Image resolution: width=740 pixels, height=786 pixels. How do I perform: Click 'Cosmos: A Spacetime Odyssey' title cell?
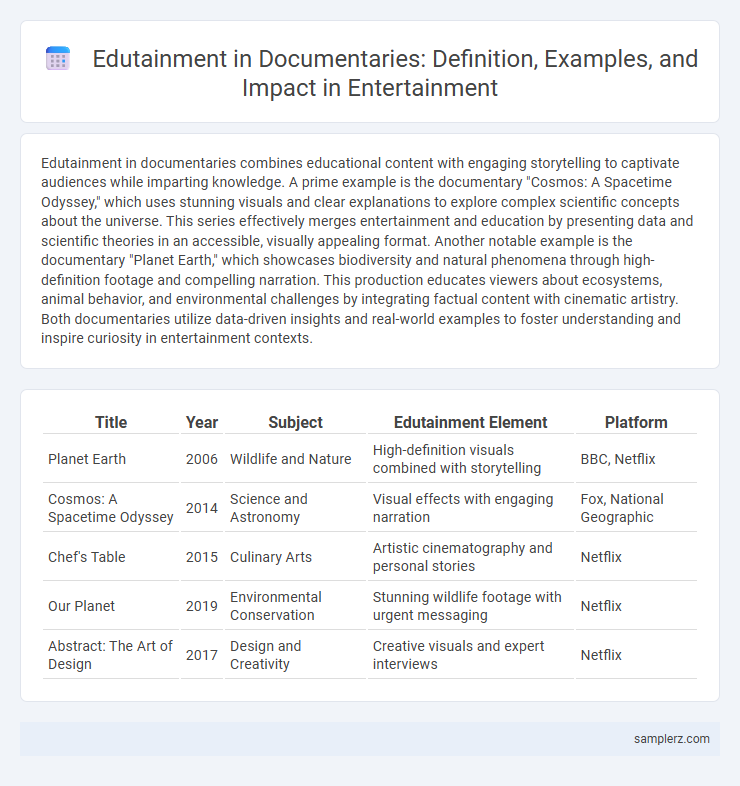(111, 508)
